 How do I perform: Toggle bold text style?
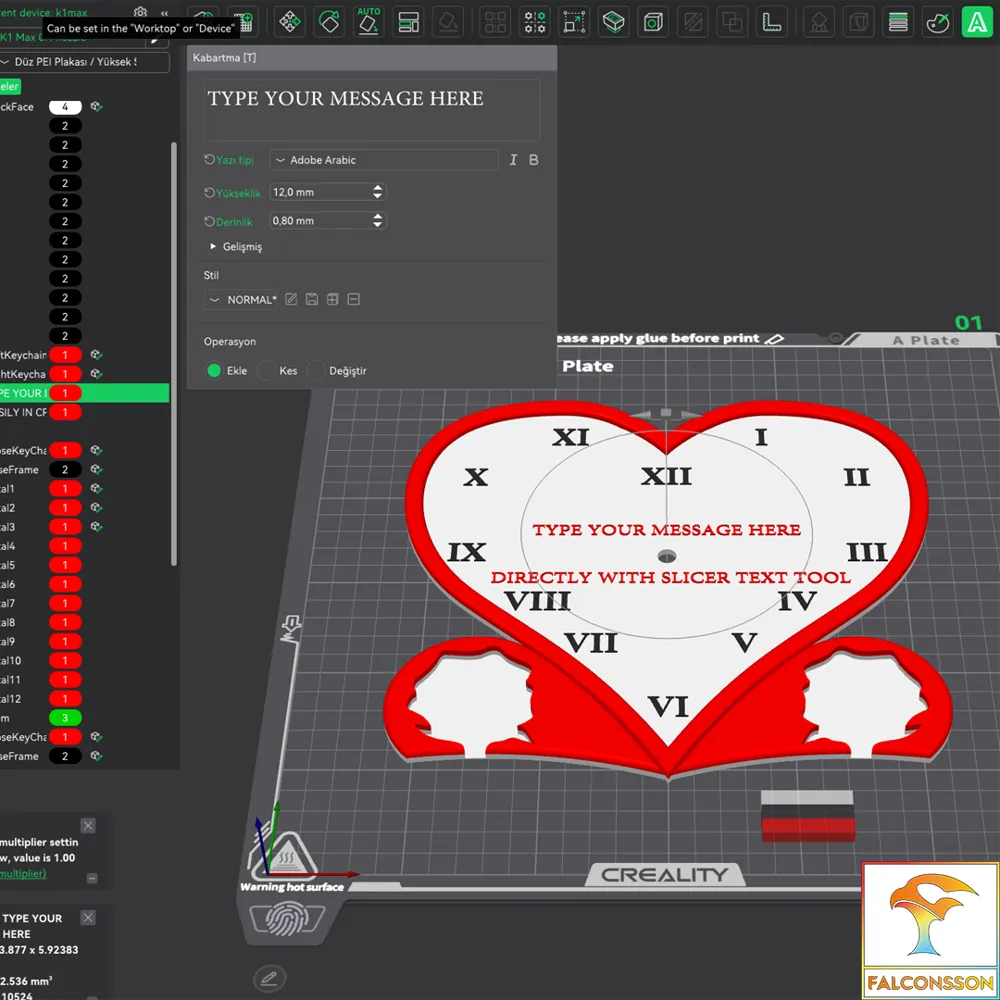tap(534, 160)
